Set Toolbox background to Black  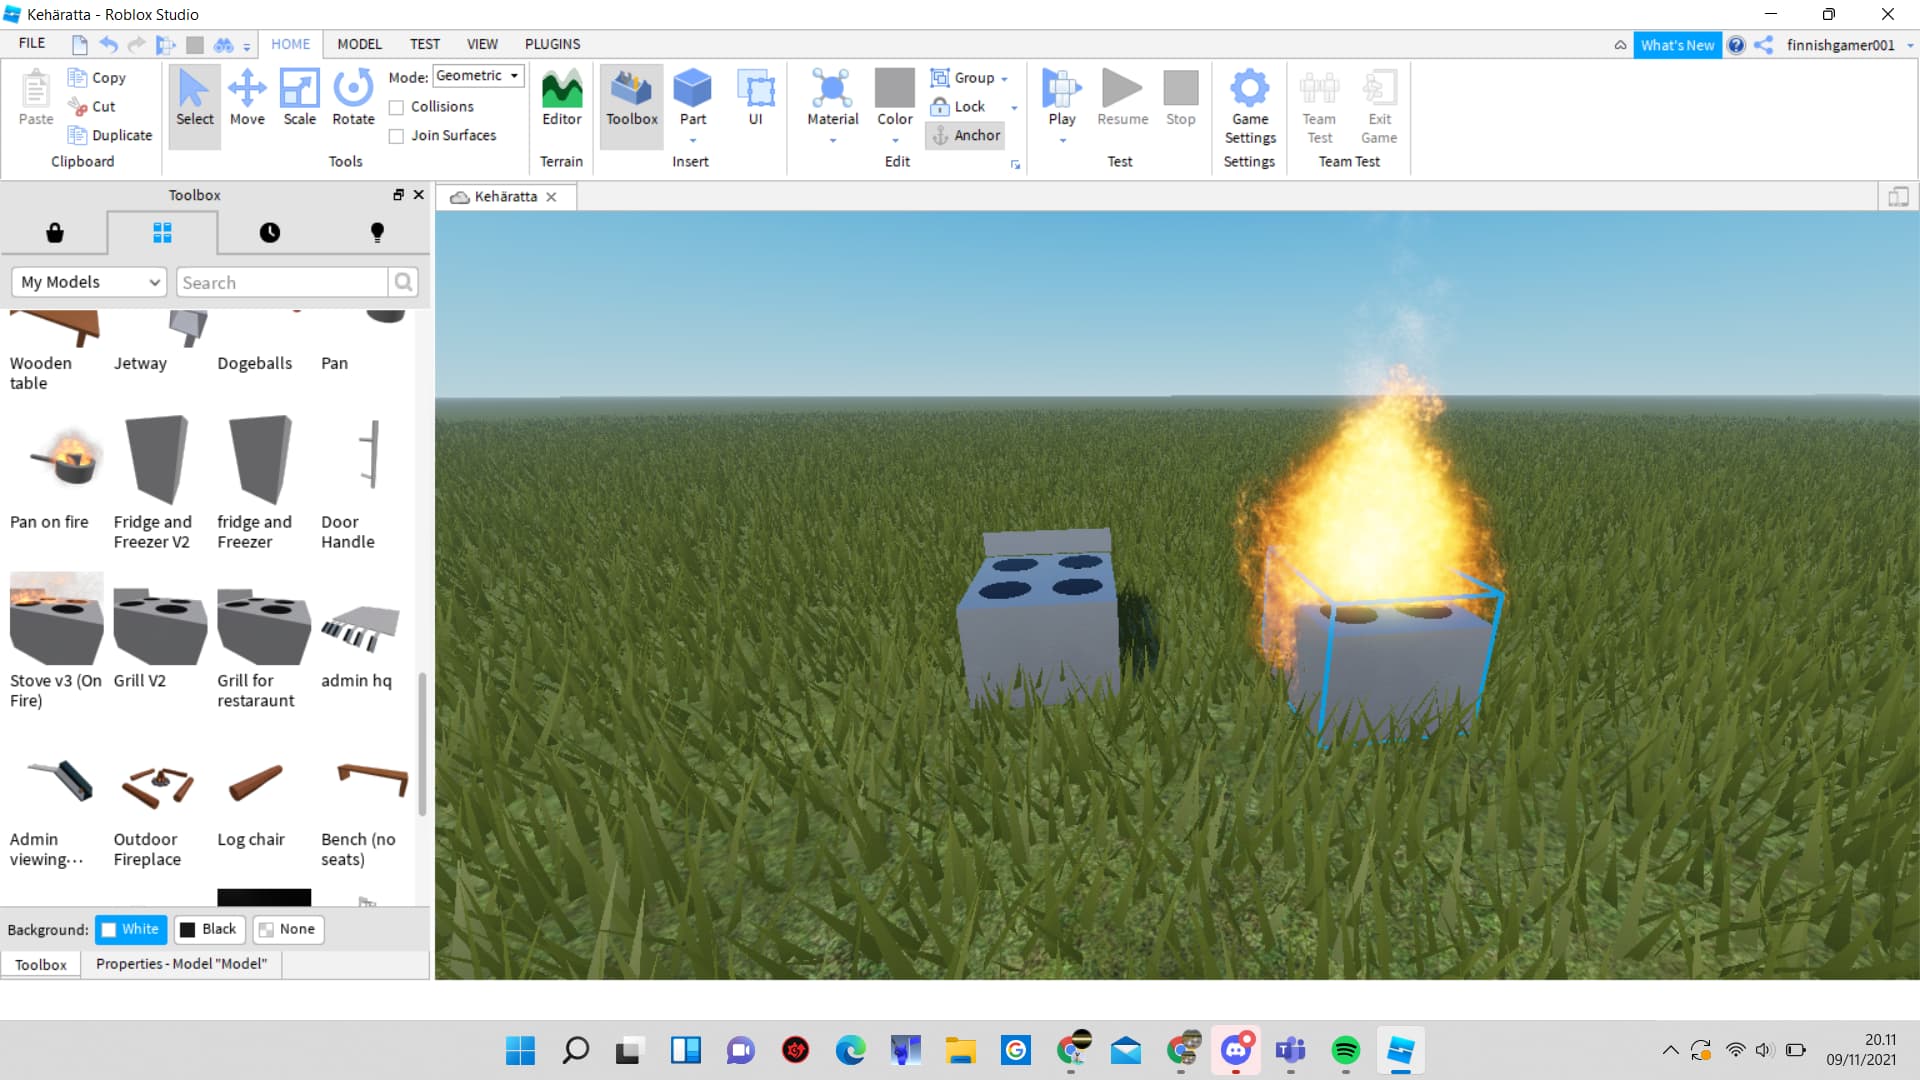pos(209,930)
